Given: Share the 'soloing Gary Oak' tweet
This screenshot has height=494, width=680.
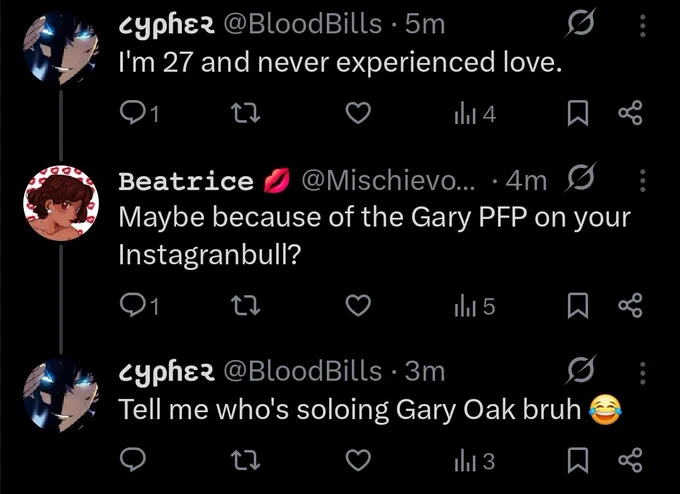Looking at the screenshot, I should tap(630, 460).
